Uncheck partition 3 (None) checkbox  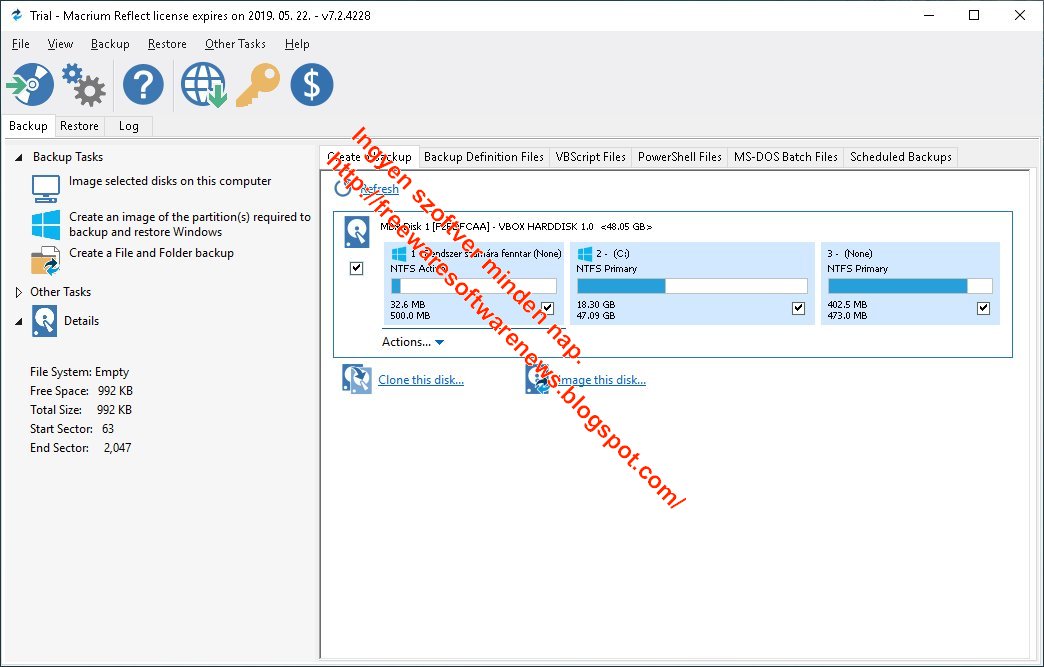(x=983, y=308)
